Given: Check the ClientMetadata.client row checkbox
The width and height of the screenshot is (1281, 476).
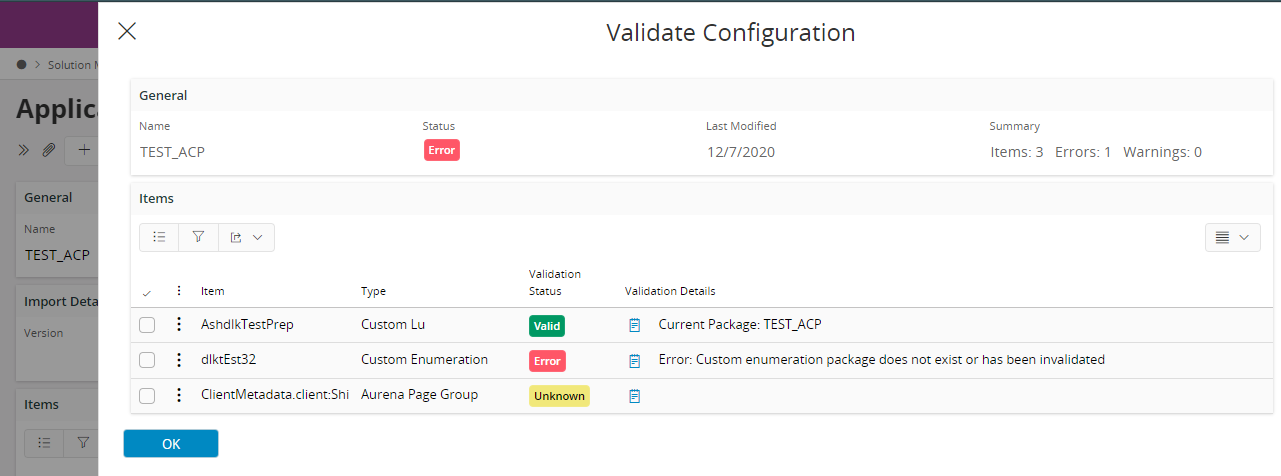Looking at the screenshot, I should [x=147, y=395].
